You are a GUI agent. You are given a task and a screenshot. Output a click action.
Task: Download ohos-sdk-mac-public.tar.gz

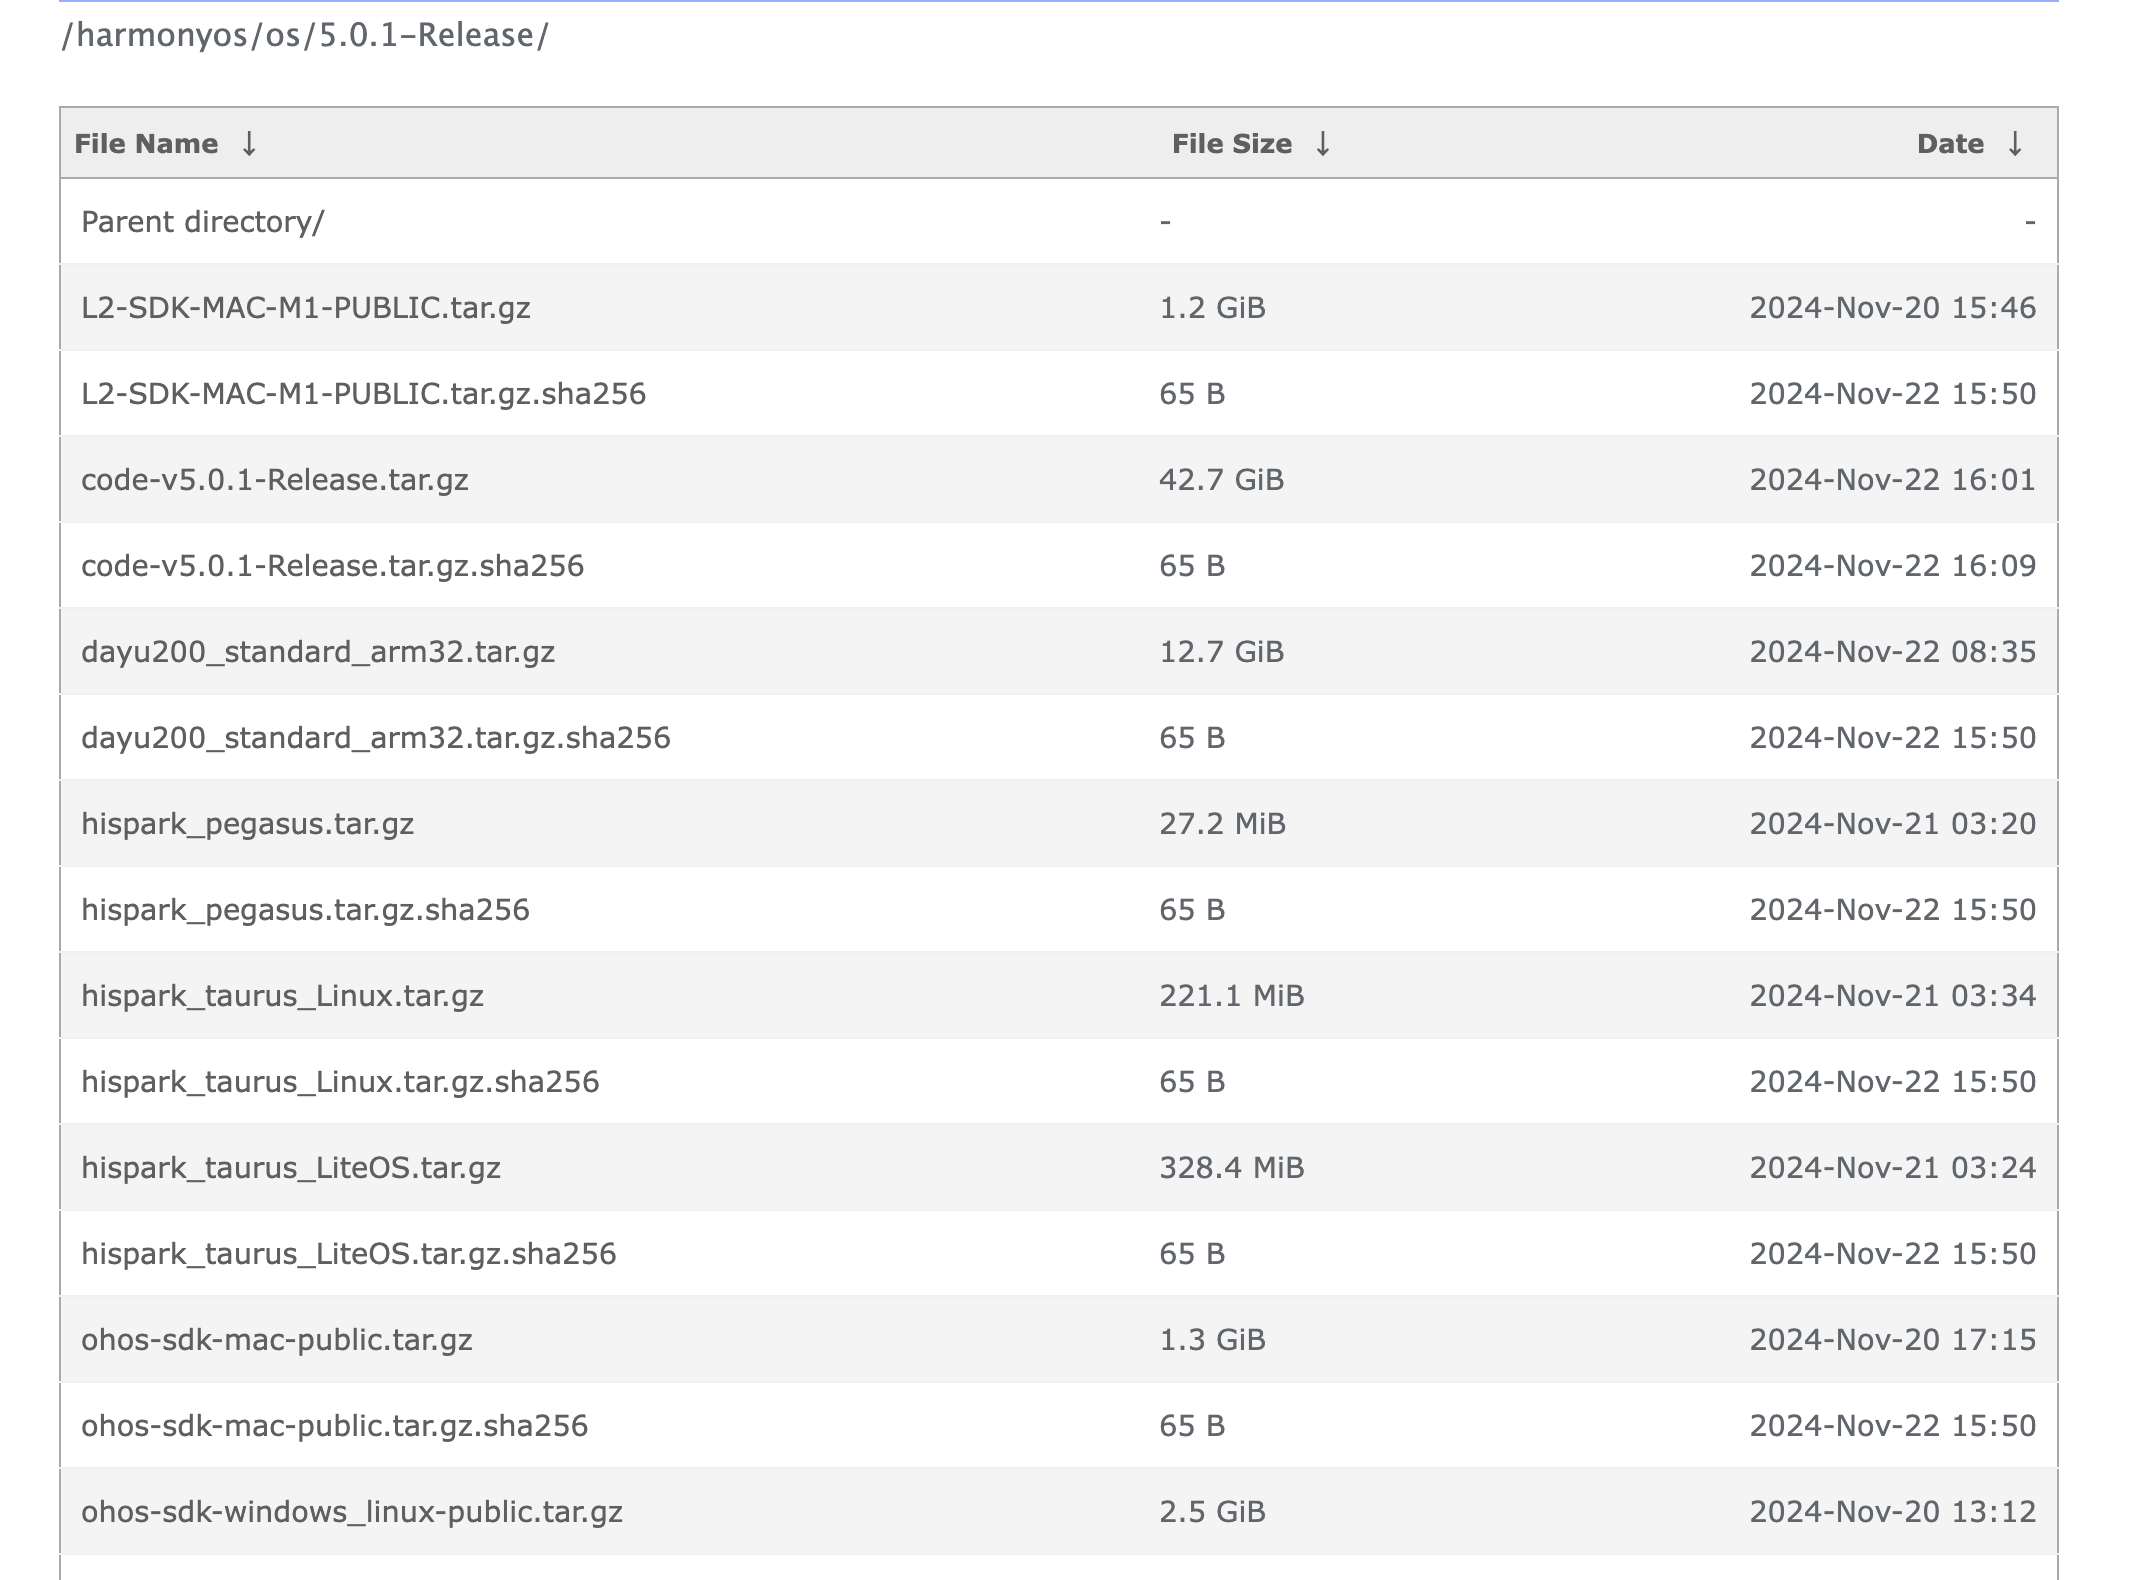(x=277, y=1340)
